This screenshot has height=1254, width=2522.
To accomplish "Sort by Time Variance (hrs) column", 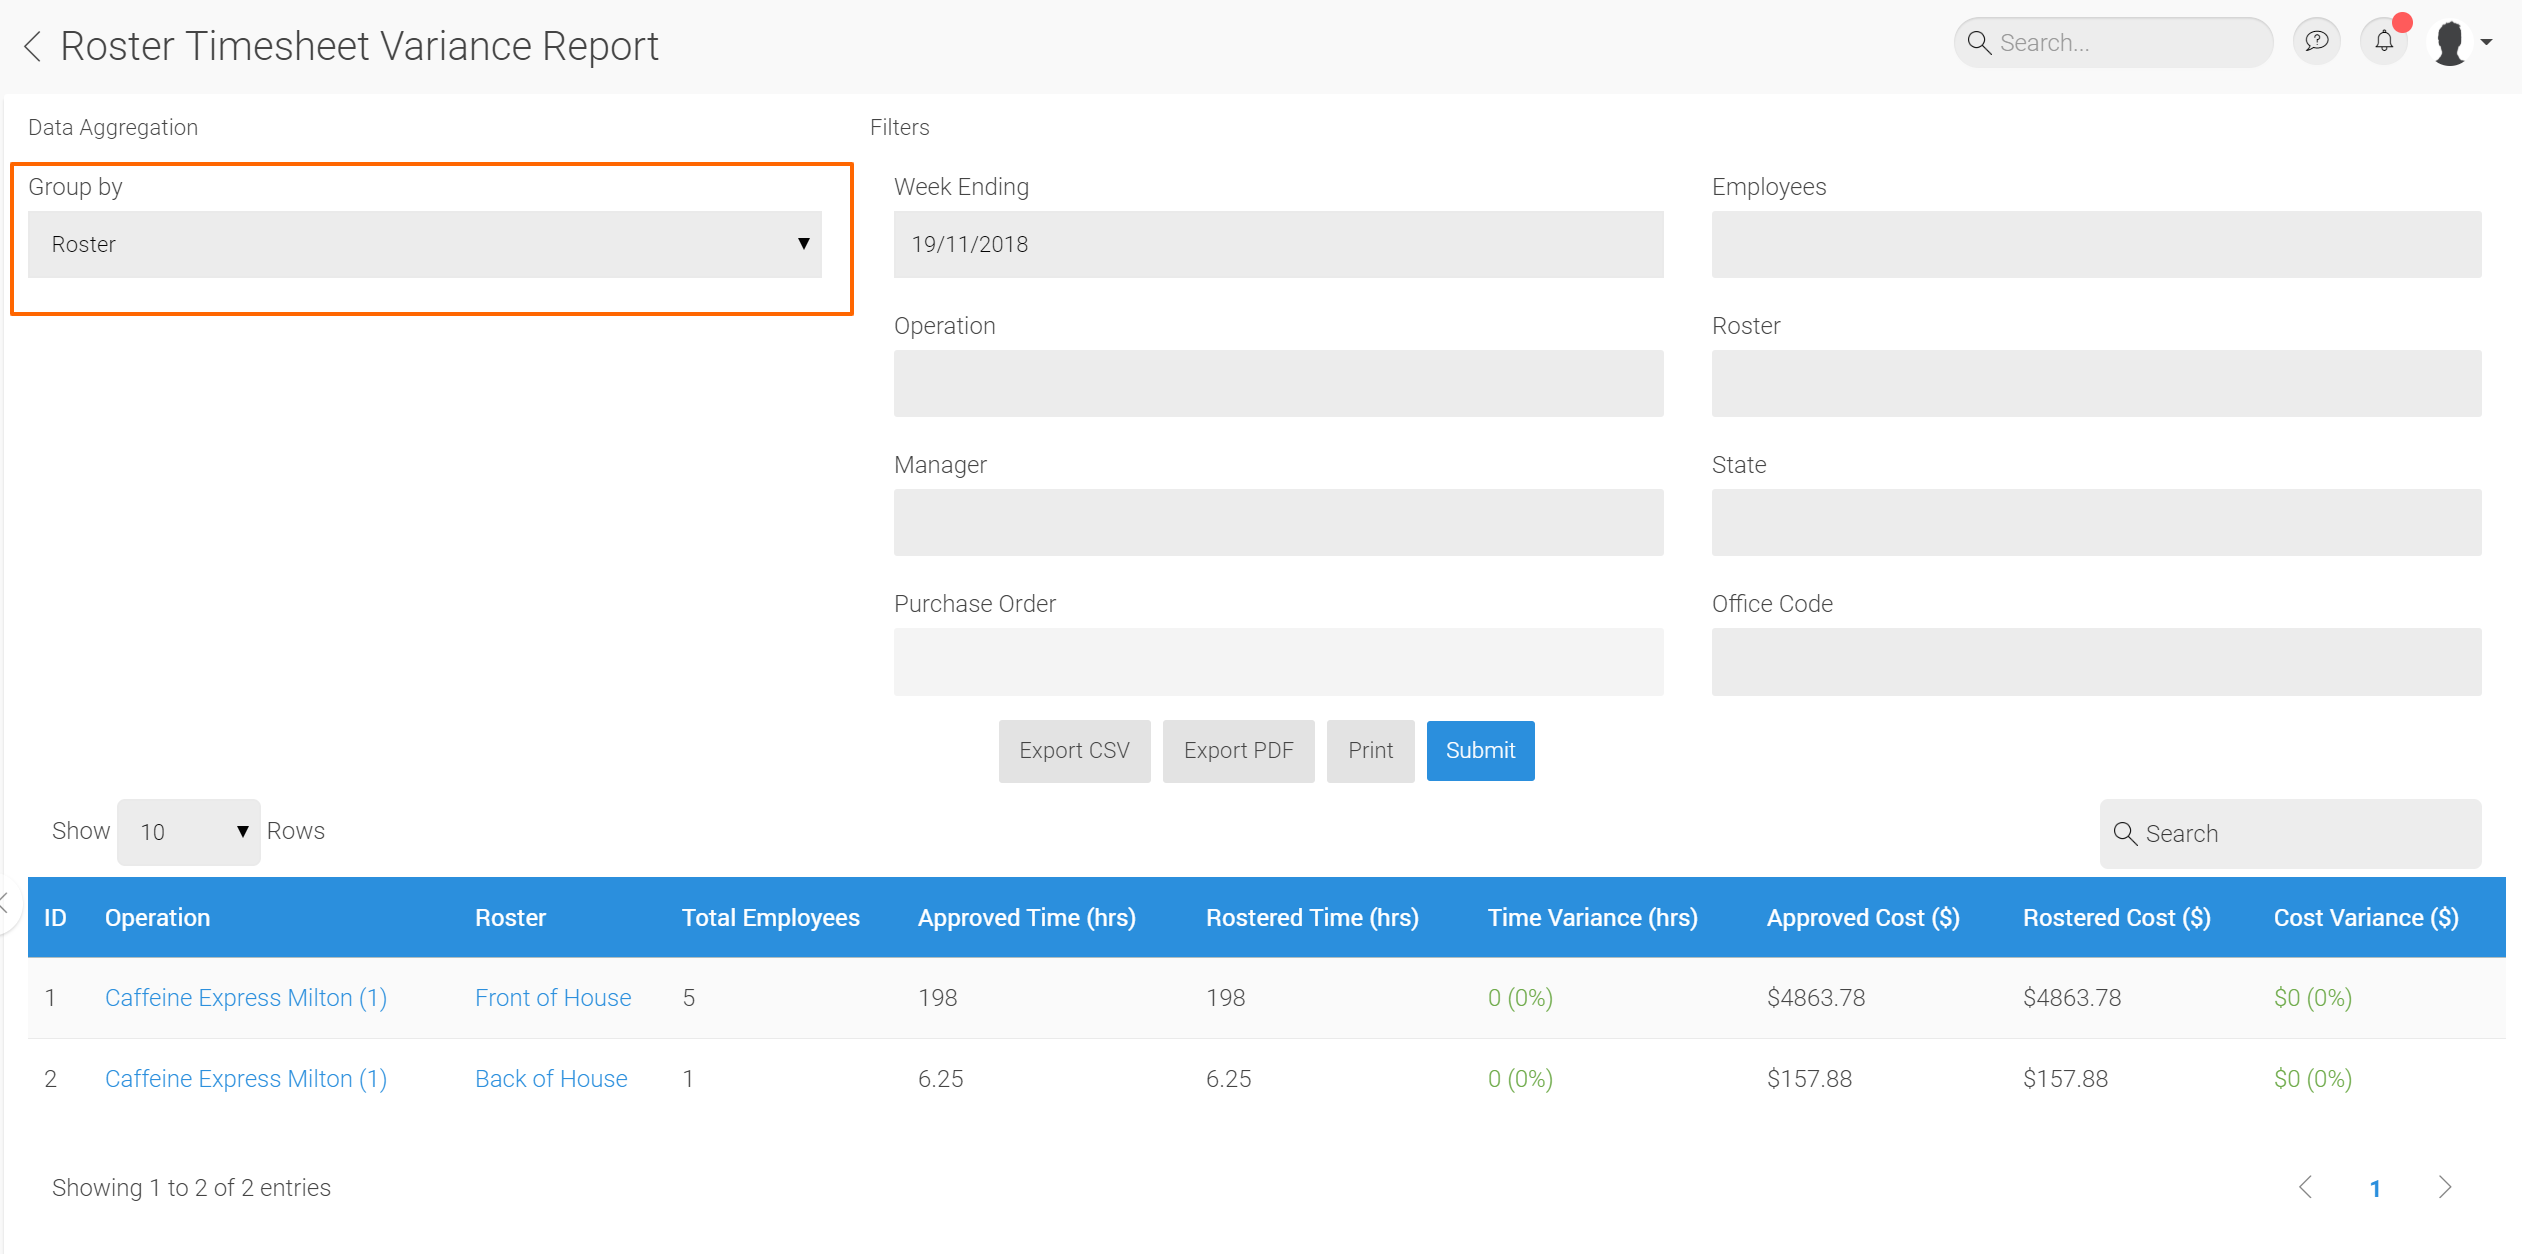I will pos(1592,917).
